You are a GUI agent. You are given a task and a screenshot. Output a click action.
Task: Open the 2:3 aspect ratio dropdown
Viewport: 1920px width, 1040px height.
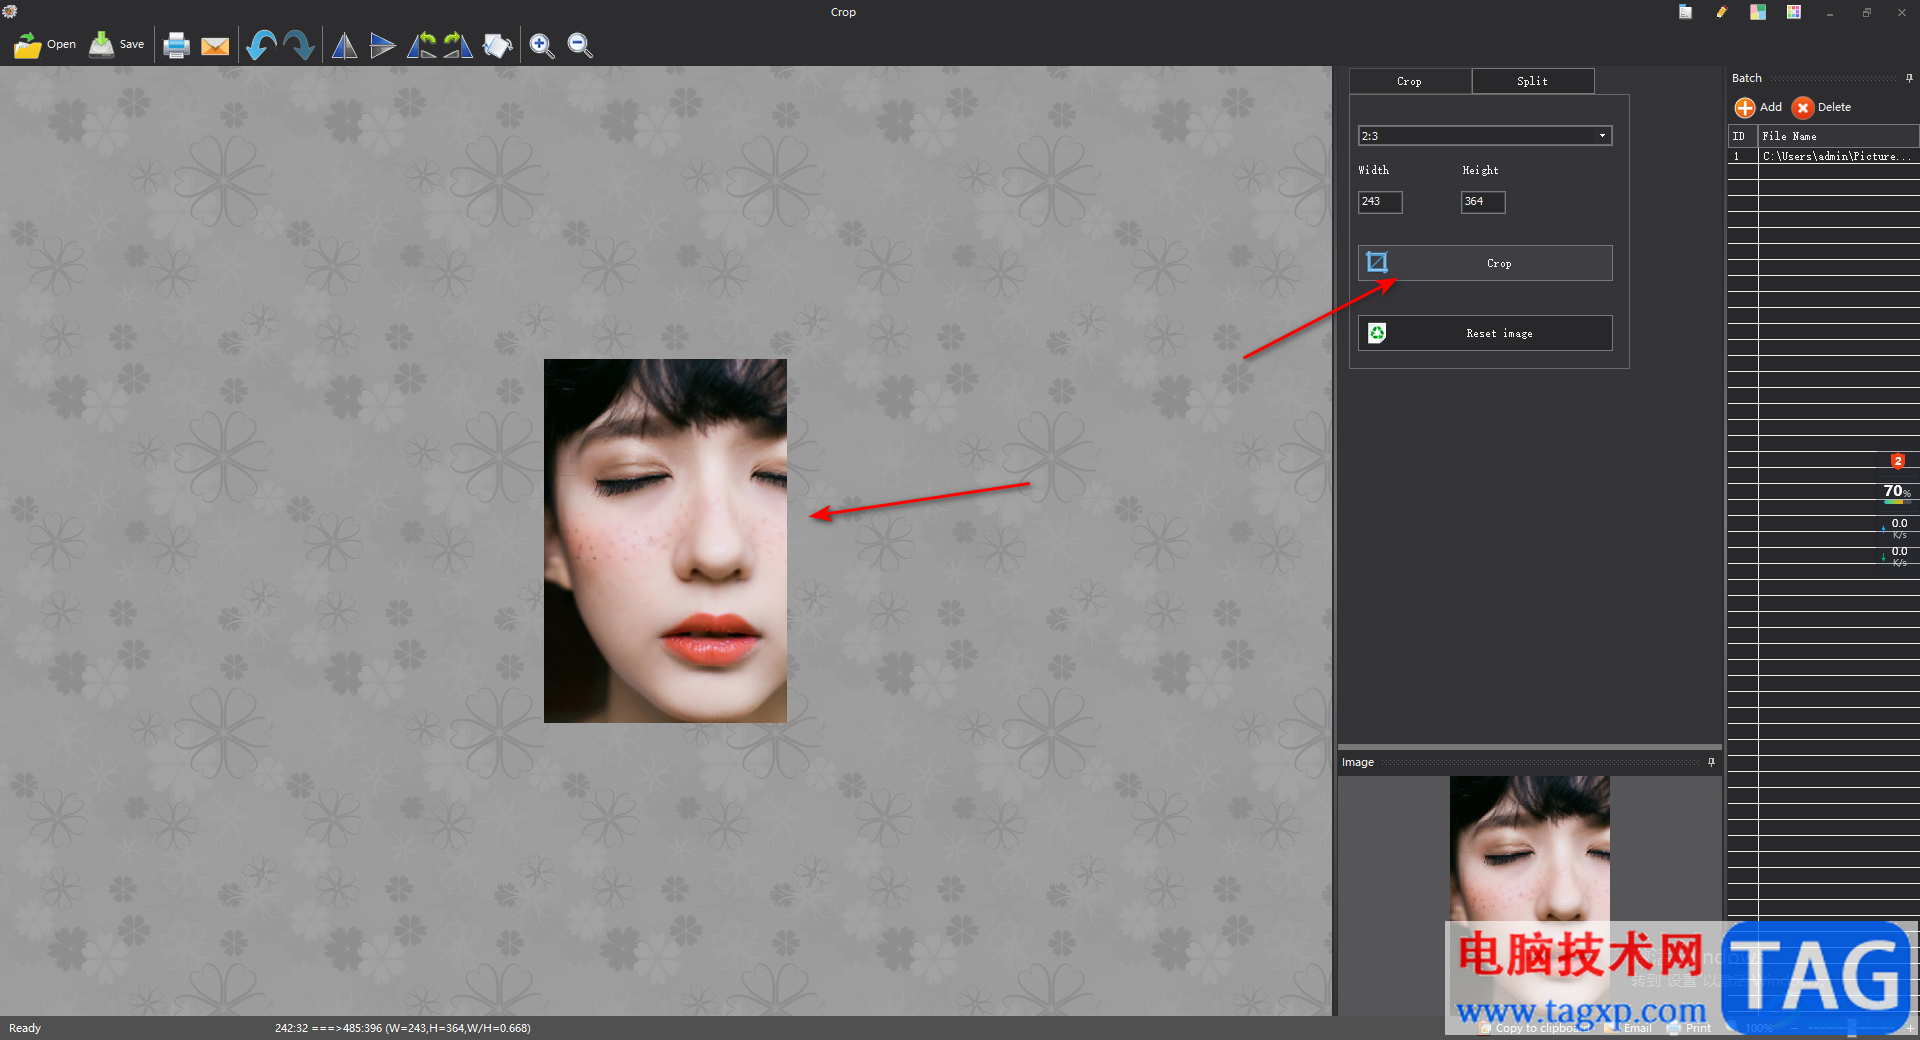pos(1485,136)
